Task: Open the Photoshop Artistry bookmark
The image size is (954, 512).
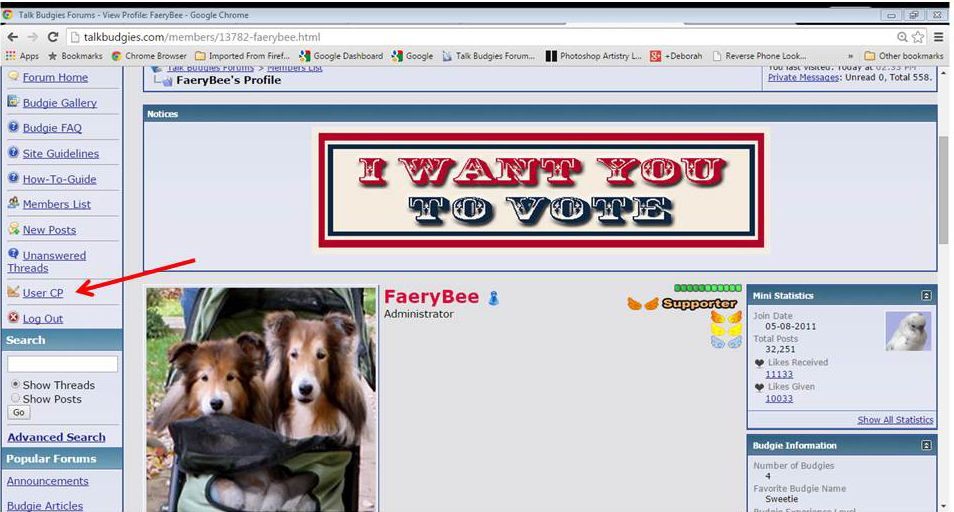Action: pos(594,56)
